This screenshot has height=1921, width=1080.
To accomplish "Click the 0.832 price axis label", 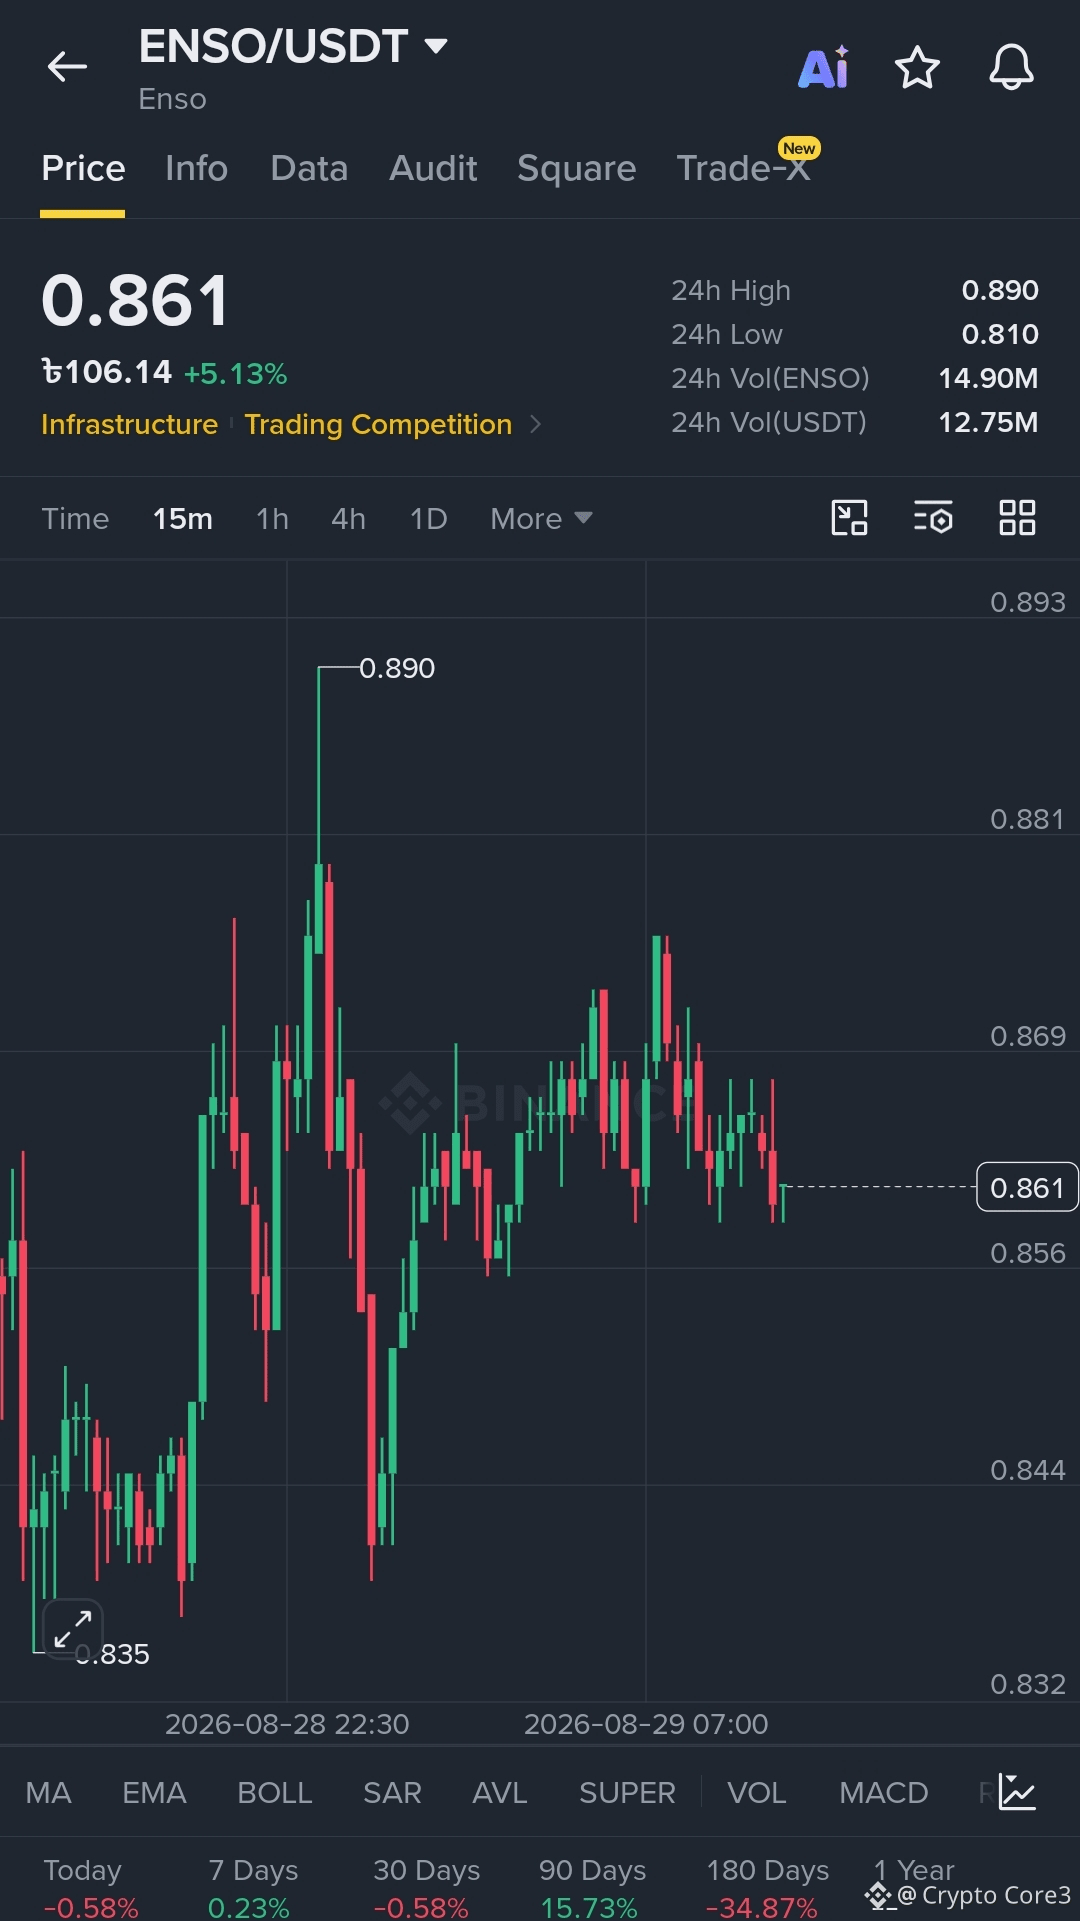I will point(1028,1684).
